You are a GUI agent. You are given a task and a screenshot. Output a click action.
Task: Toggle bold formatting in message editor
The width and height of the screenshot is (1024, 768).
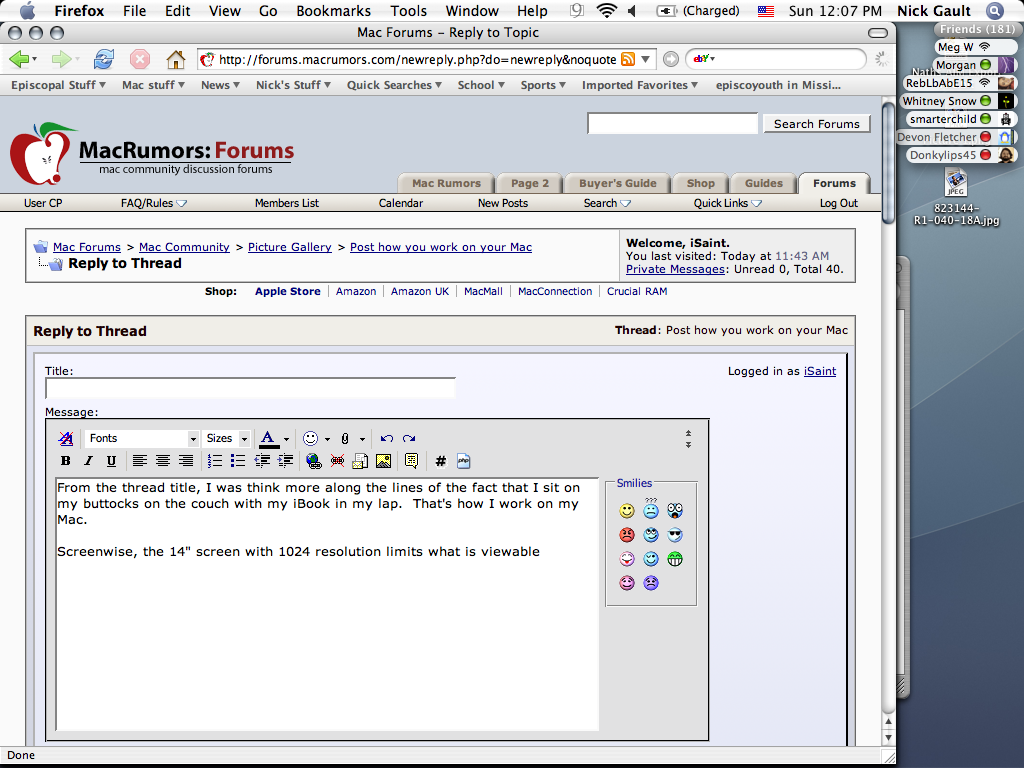tap(65, 461)
